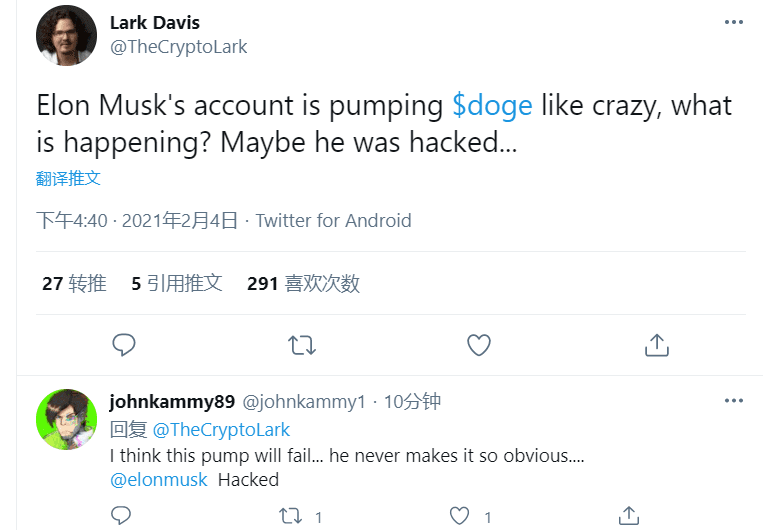View the 27 retweets list
Screen dimensions: 763x530
[x=74, y=284]
